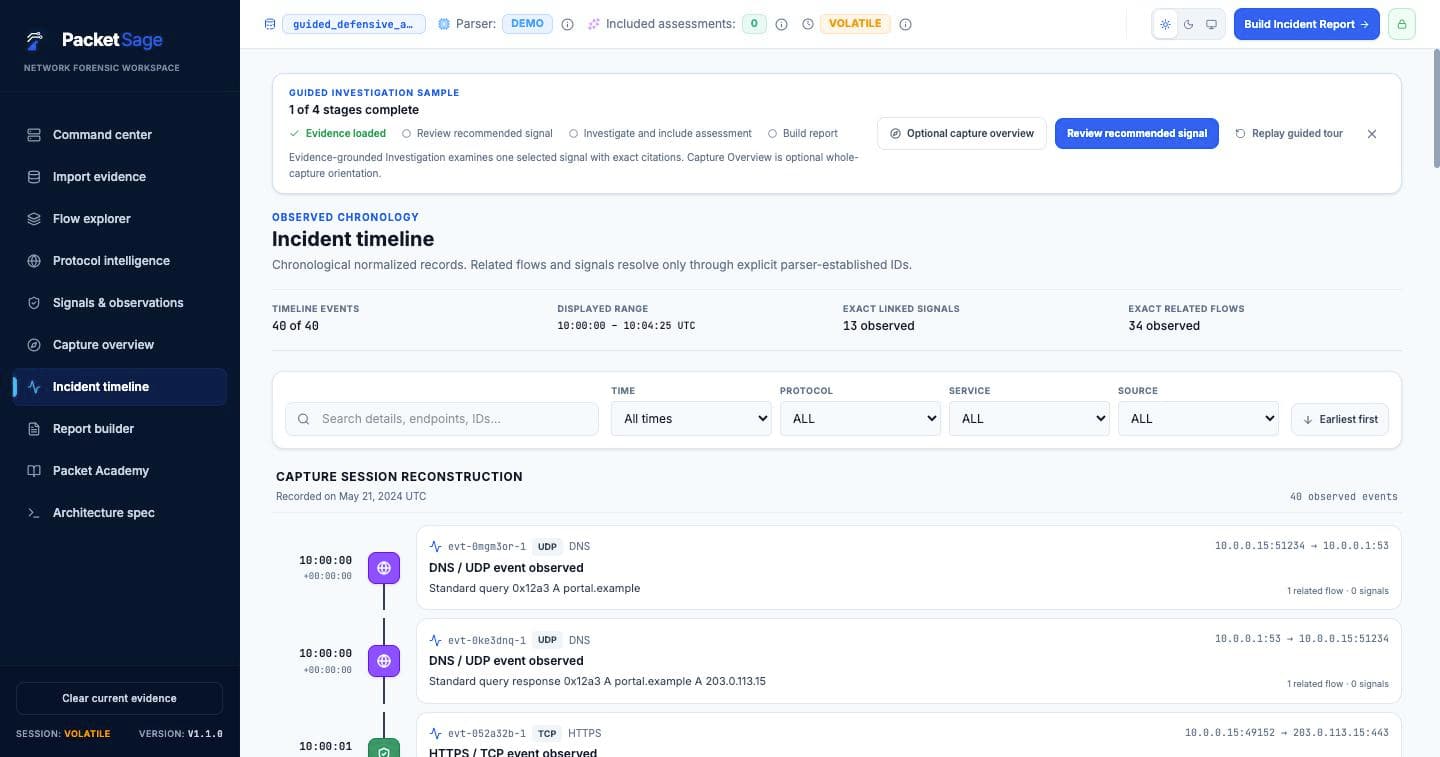The image size is (1440, 757).
Task: Click the Packet Sage logo icon
Action: [36, 40]
